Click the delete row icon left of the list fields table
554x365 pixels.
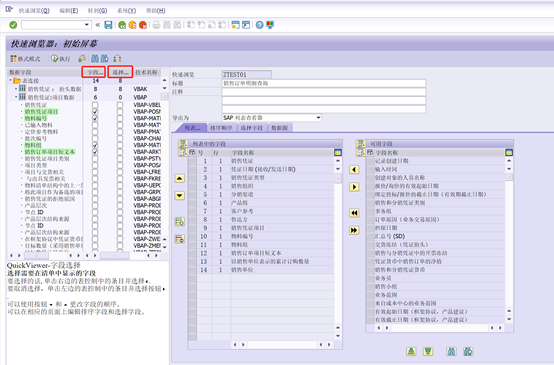pos(179,239)
